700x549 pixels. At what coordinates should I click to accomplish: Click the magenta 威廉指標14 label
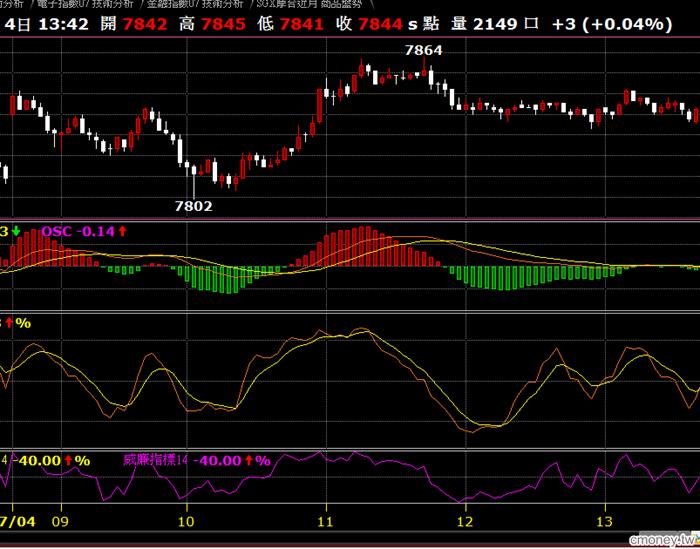[155, 460]
